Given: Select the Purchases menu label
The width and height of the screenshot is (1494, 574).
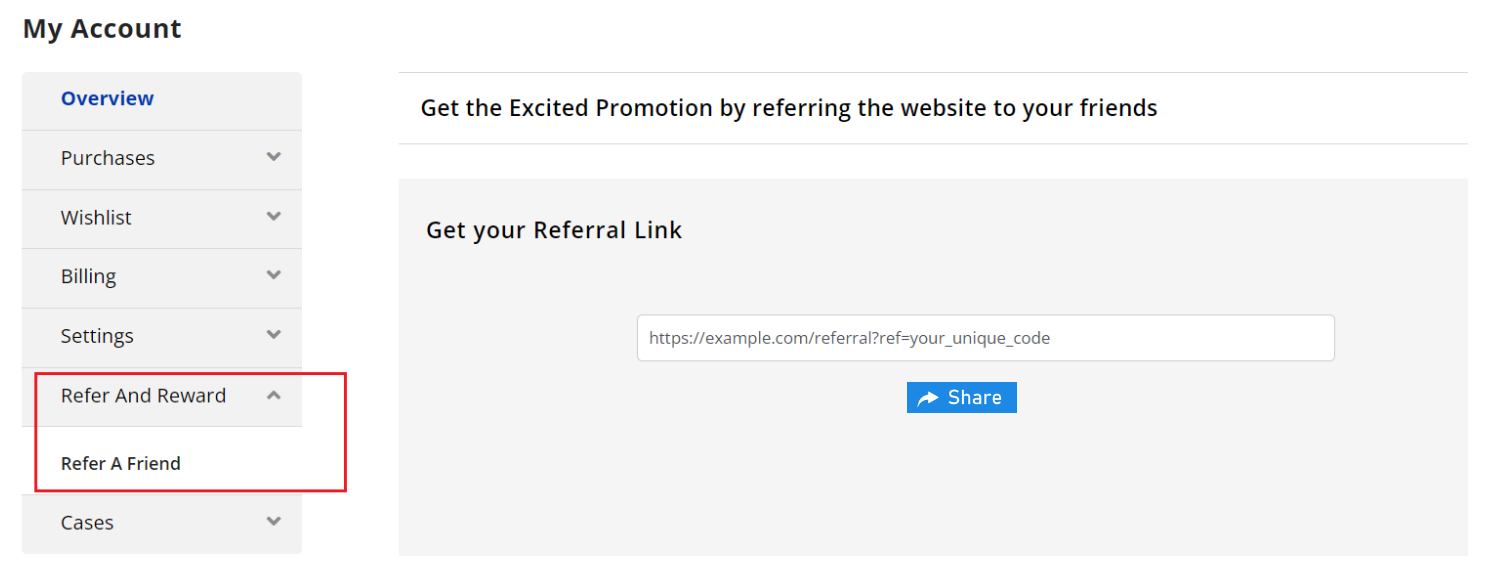Looking at the screenshot, I should (x=108, y=158).
